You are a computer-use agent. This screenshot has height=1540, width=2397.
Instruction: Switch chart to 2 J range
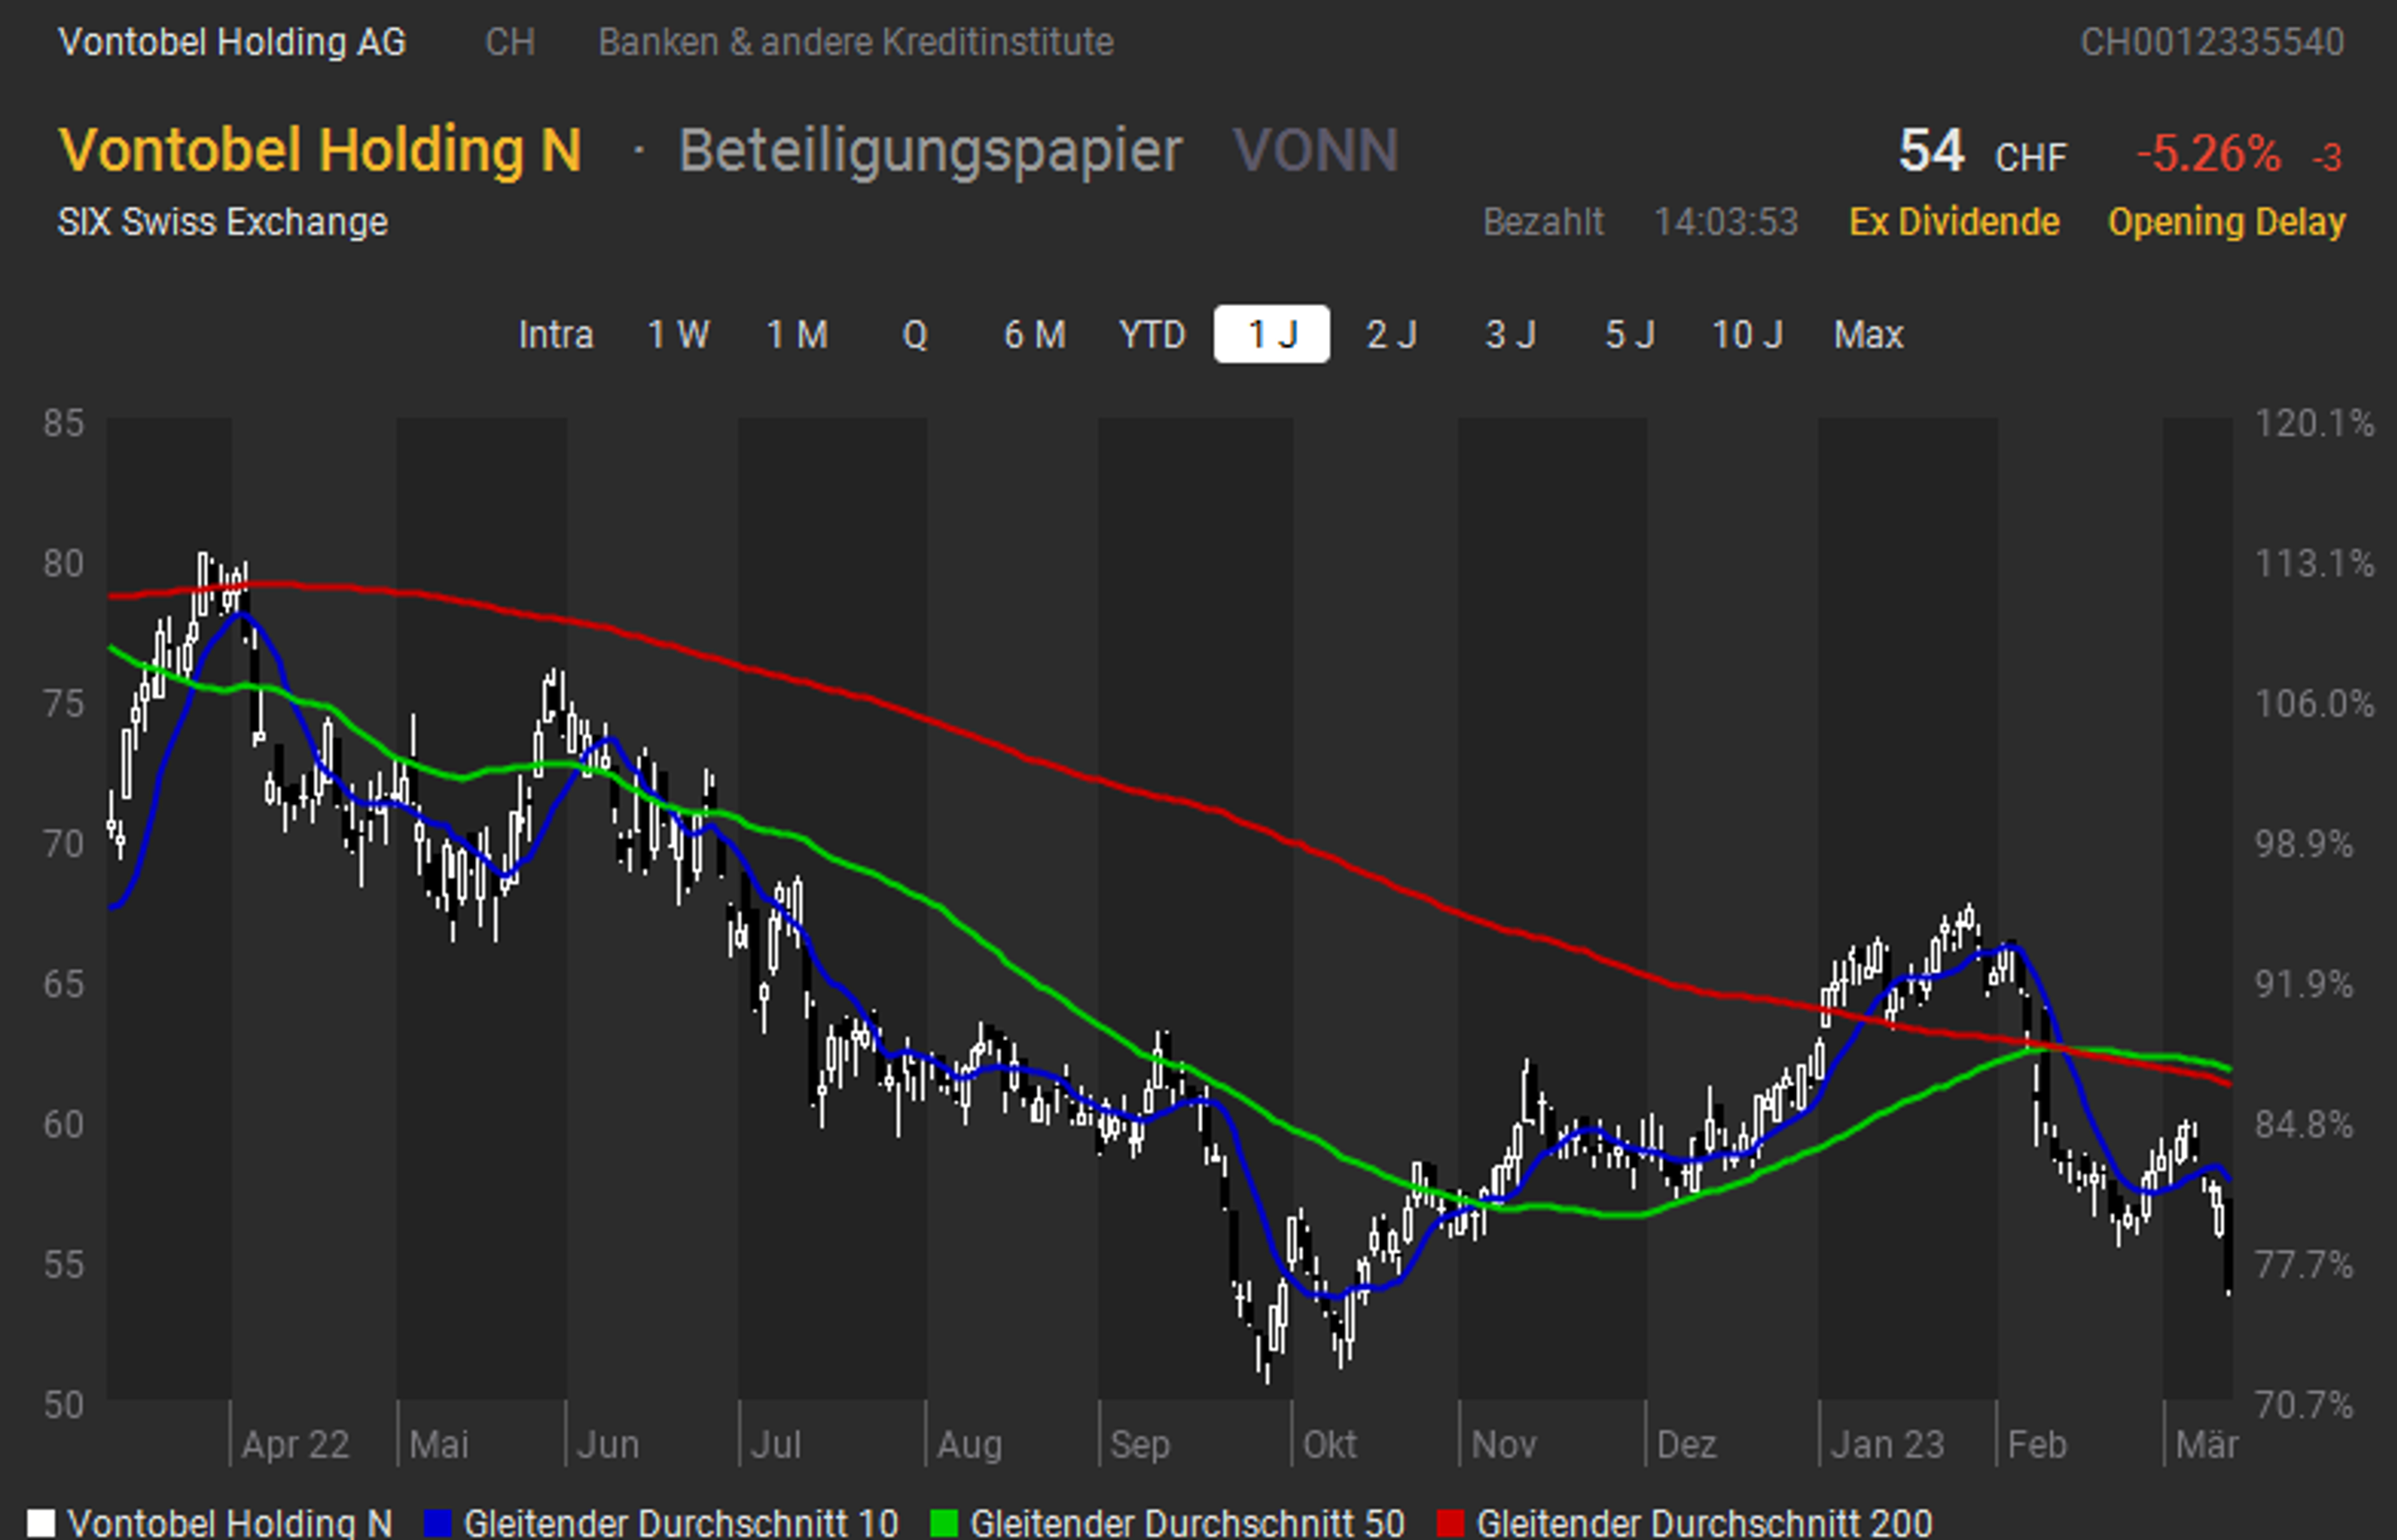(1391, 334)
